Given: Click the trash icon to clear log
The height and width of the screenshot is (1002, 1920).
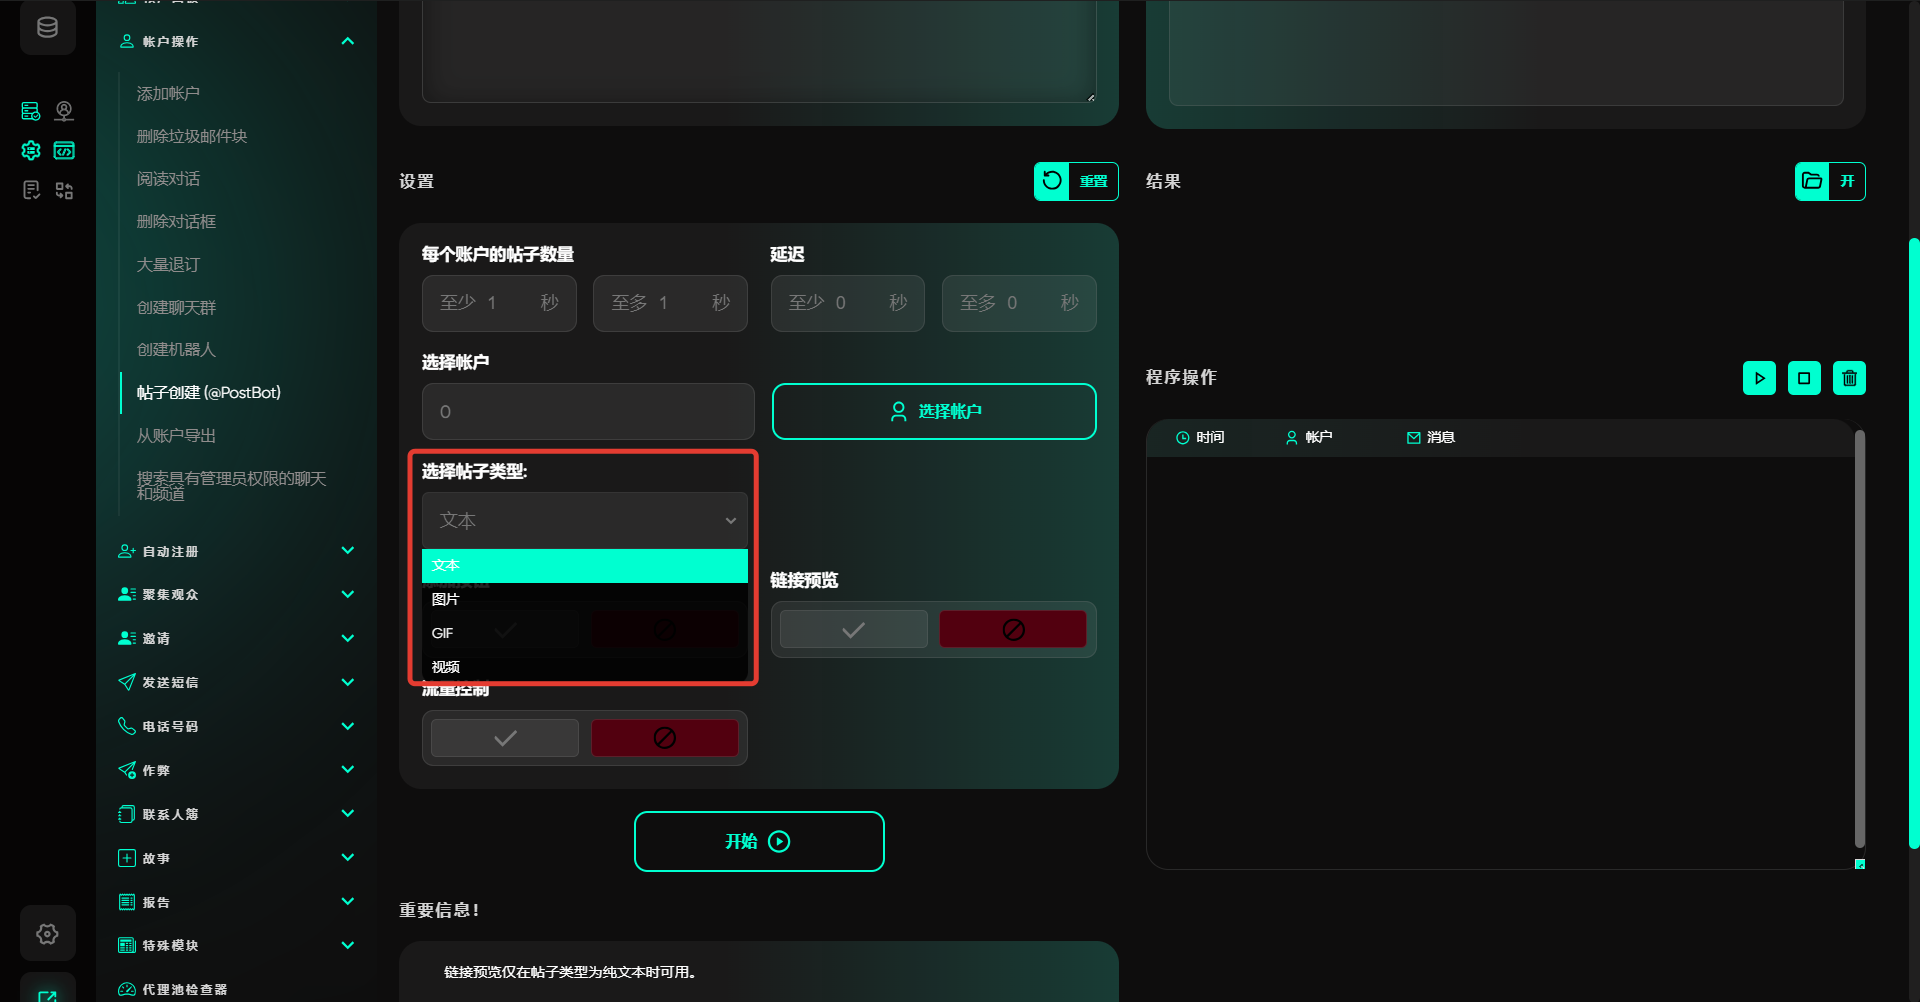Looking at the screenshot, I should (x=1849, y=378).
